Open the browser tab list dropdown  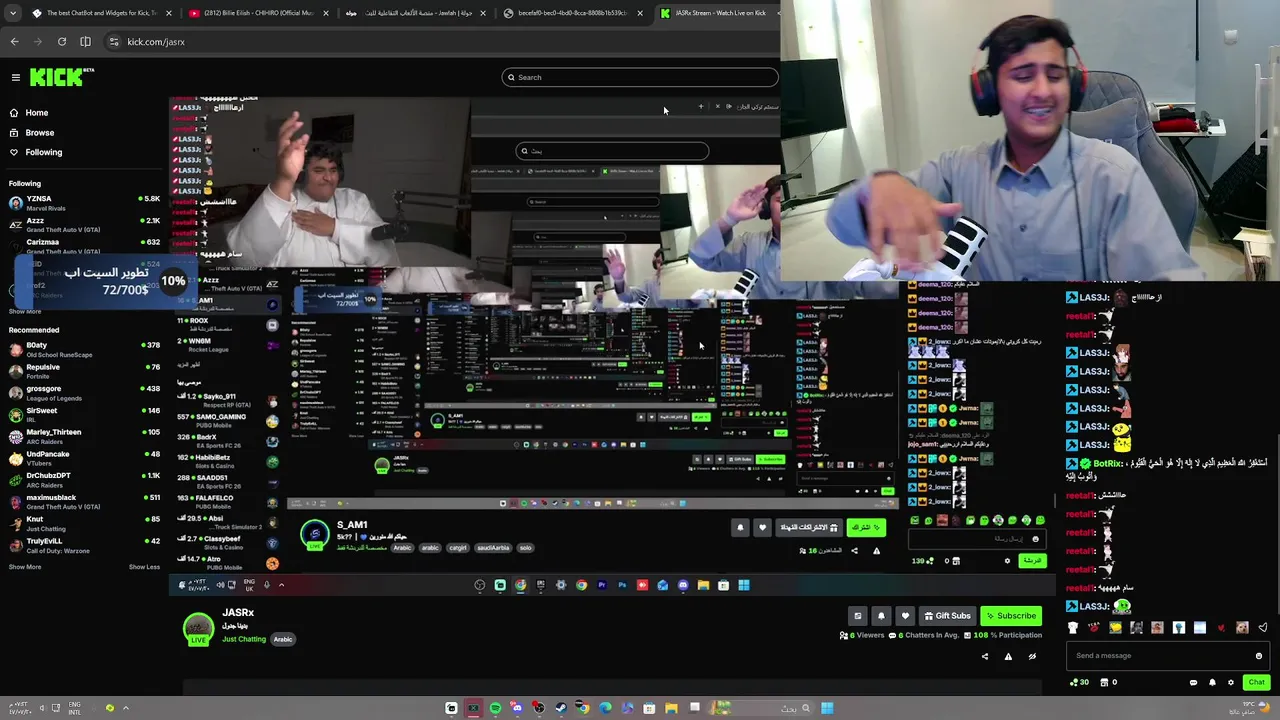tap(12, 13)
